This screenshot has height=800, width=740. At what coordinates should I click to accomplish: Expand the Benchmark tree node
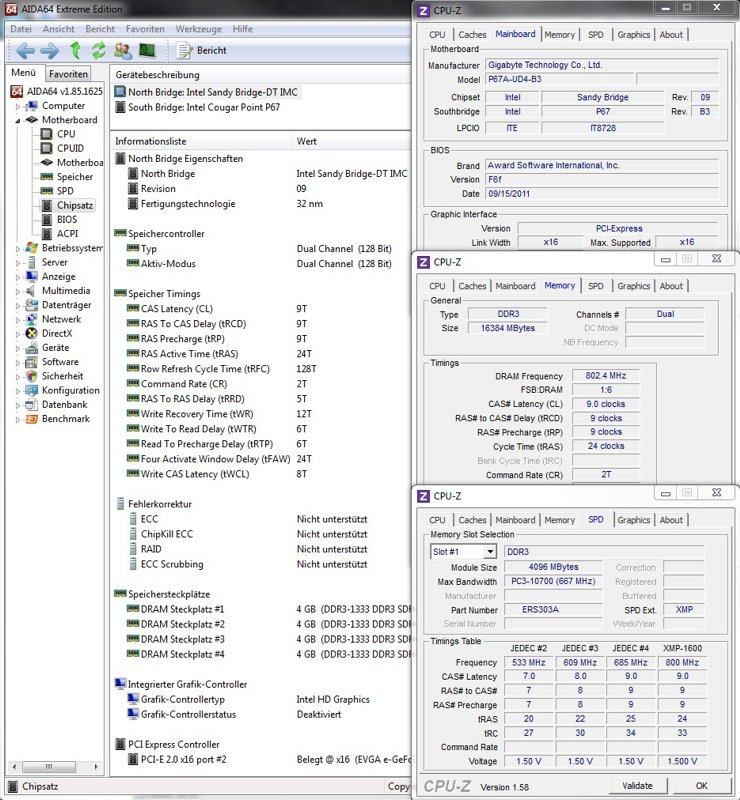[18, 420]
